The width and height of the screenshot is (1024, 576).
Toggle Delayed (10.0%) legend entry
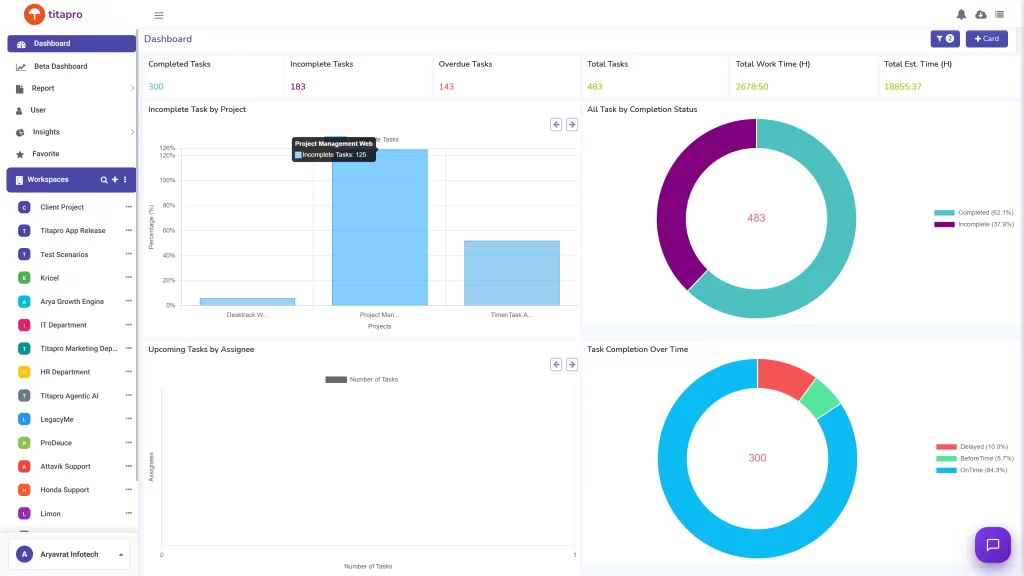(972, 447)
